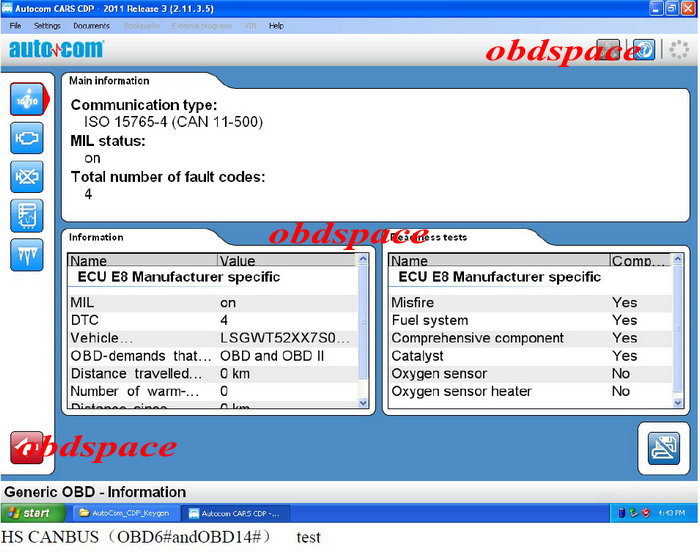Select the Vehicle... LSGWT52XX7S0 row
Image resolution: width=700 pixels, height=553 pixels.
(213, 338)
